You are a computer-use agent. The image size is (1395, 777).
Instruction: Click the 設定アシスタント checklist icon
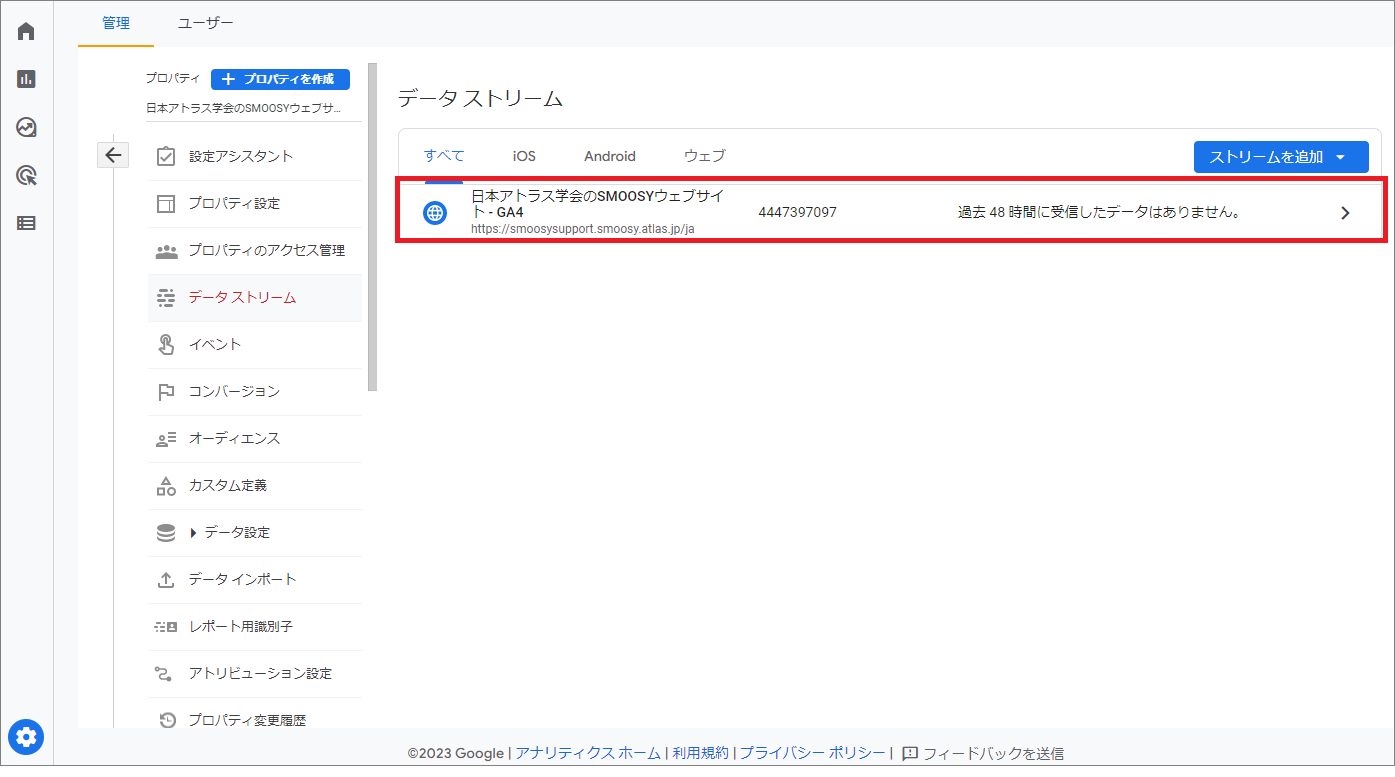point(166,156)
